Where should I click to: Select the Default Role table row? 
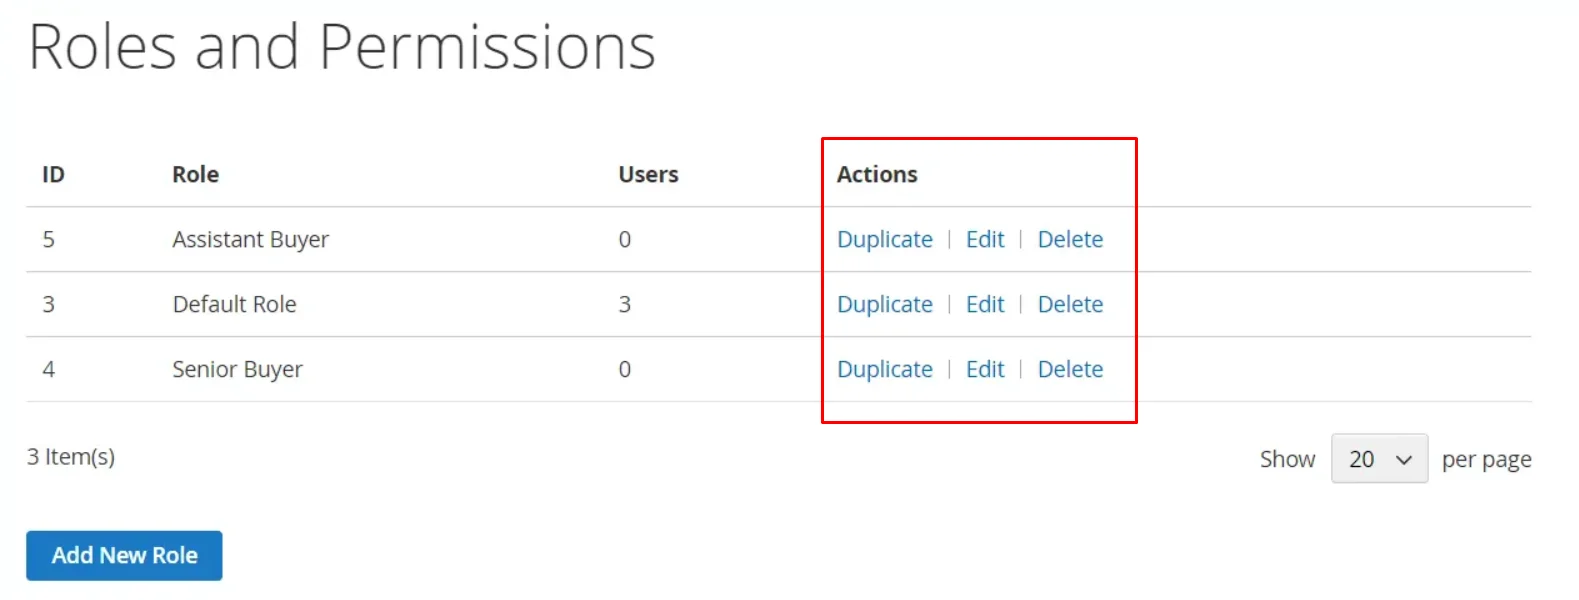pos(400,304)
